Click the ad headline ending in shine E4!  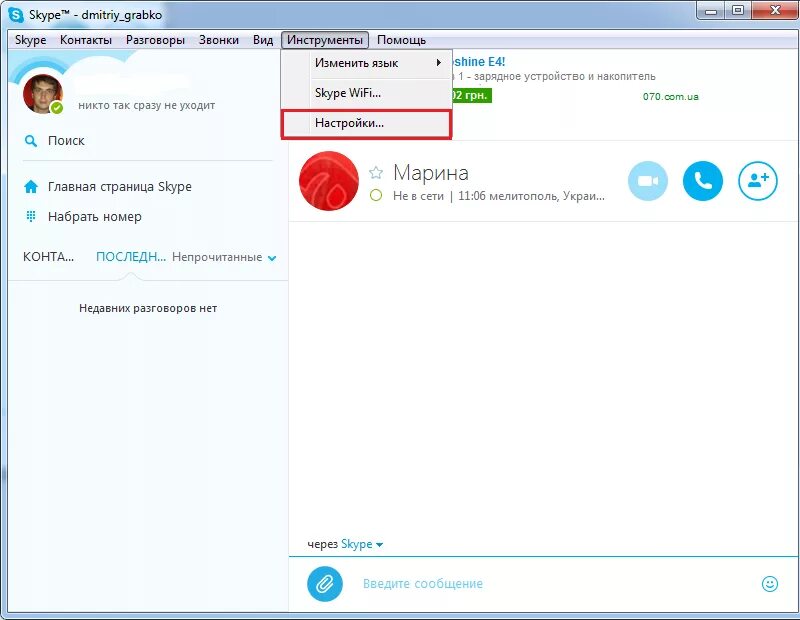[x=478, y=62]
